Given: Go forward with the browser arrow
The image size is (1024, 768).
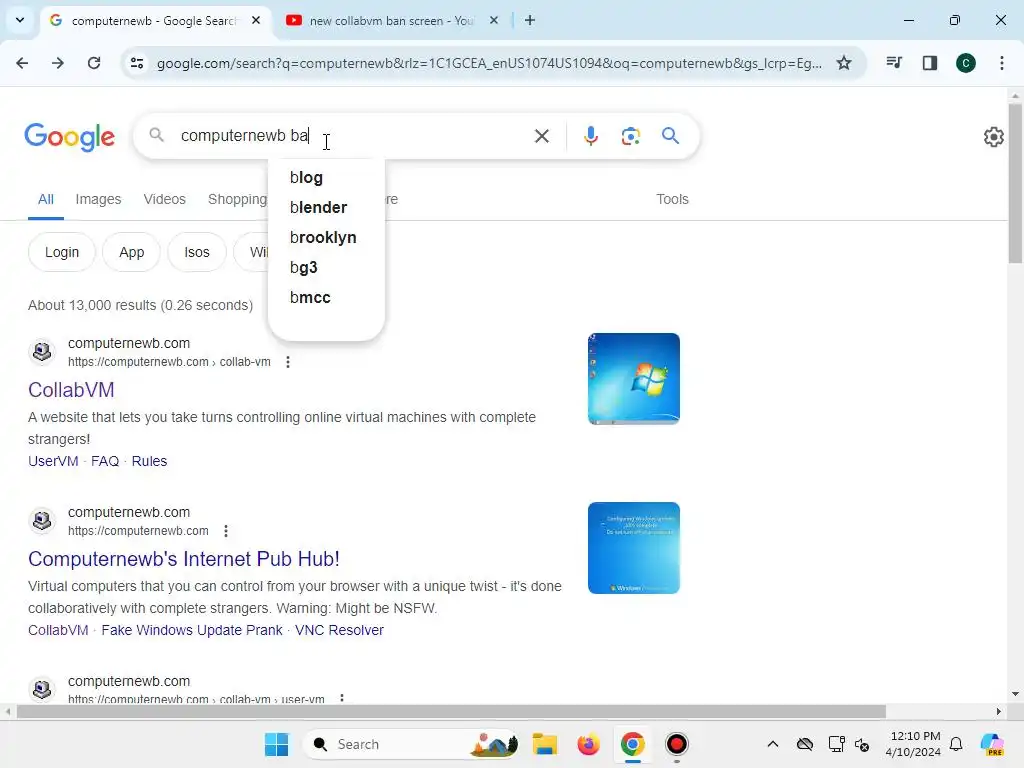Looking at the screenshot, I should pos(58,63).
